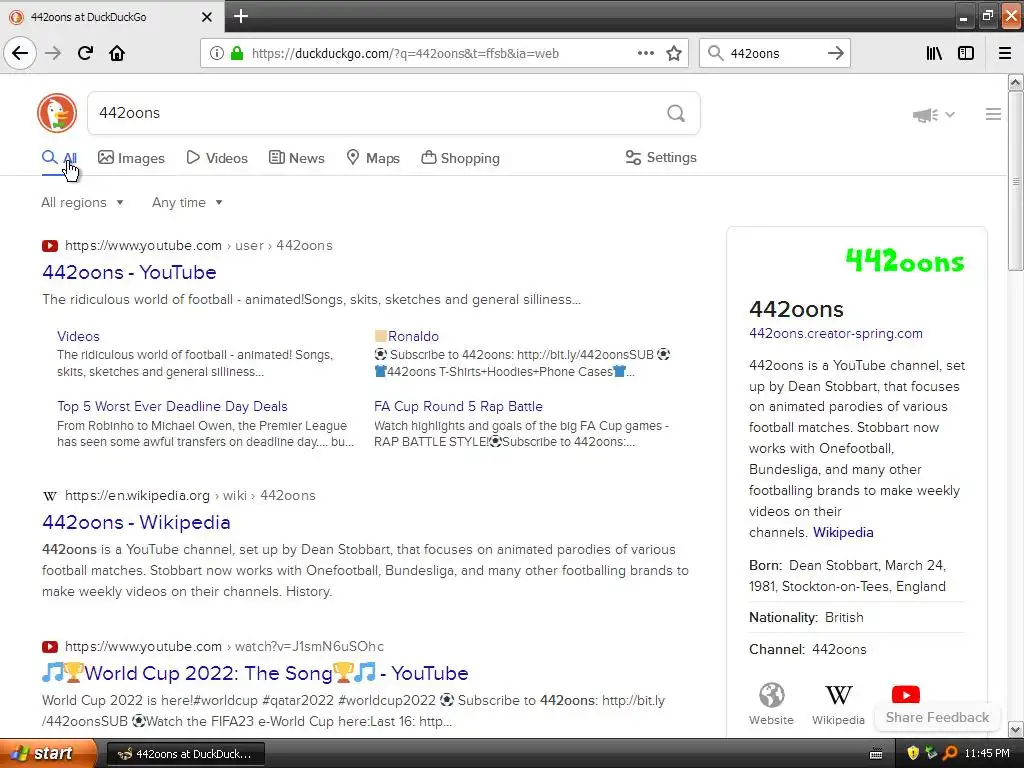This screenshot has height=768, width=1024.
Task: Click the page vertical scrollbar thumb
Action: pos(1015,180)
